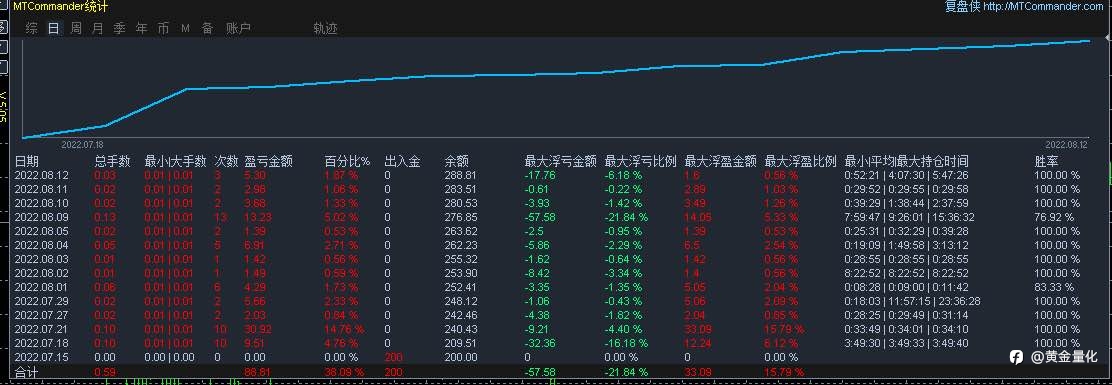Click the 余额 column header
This screenshot has width=1112, height=385.
point(457,161)
